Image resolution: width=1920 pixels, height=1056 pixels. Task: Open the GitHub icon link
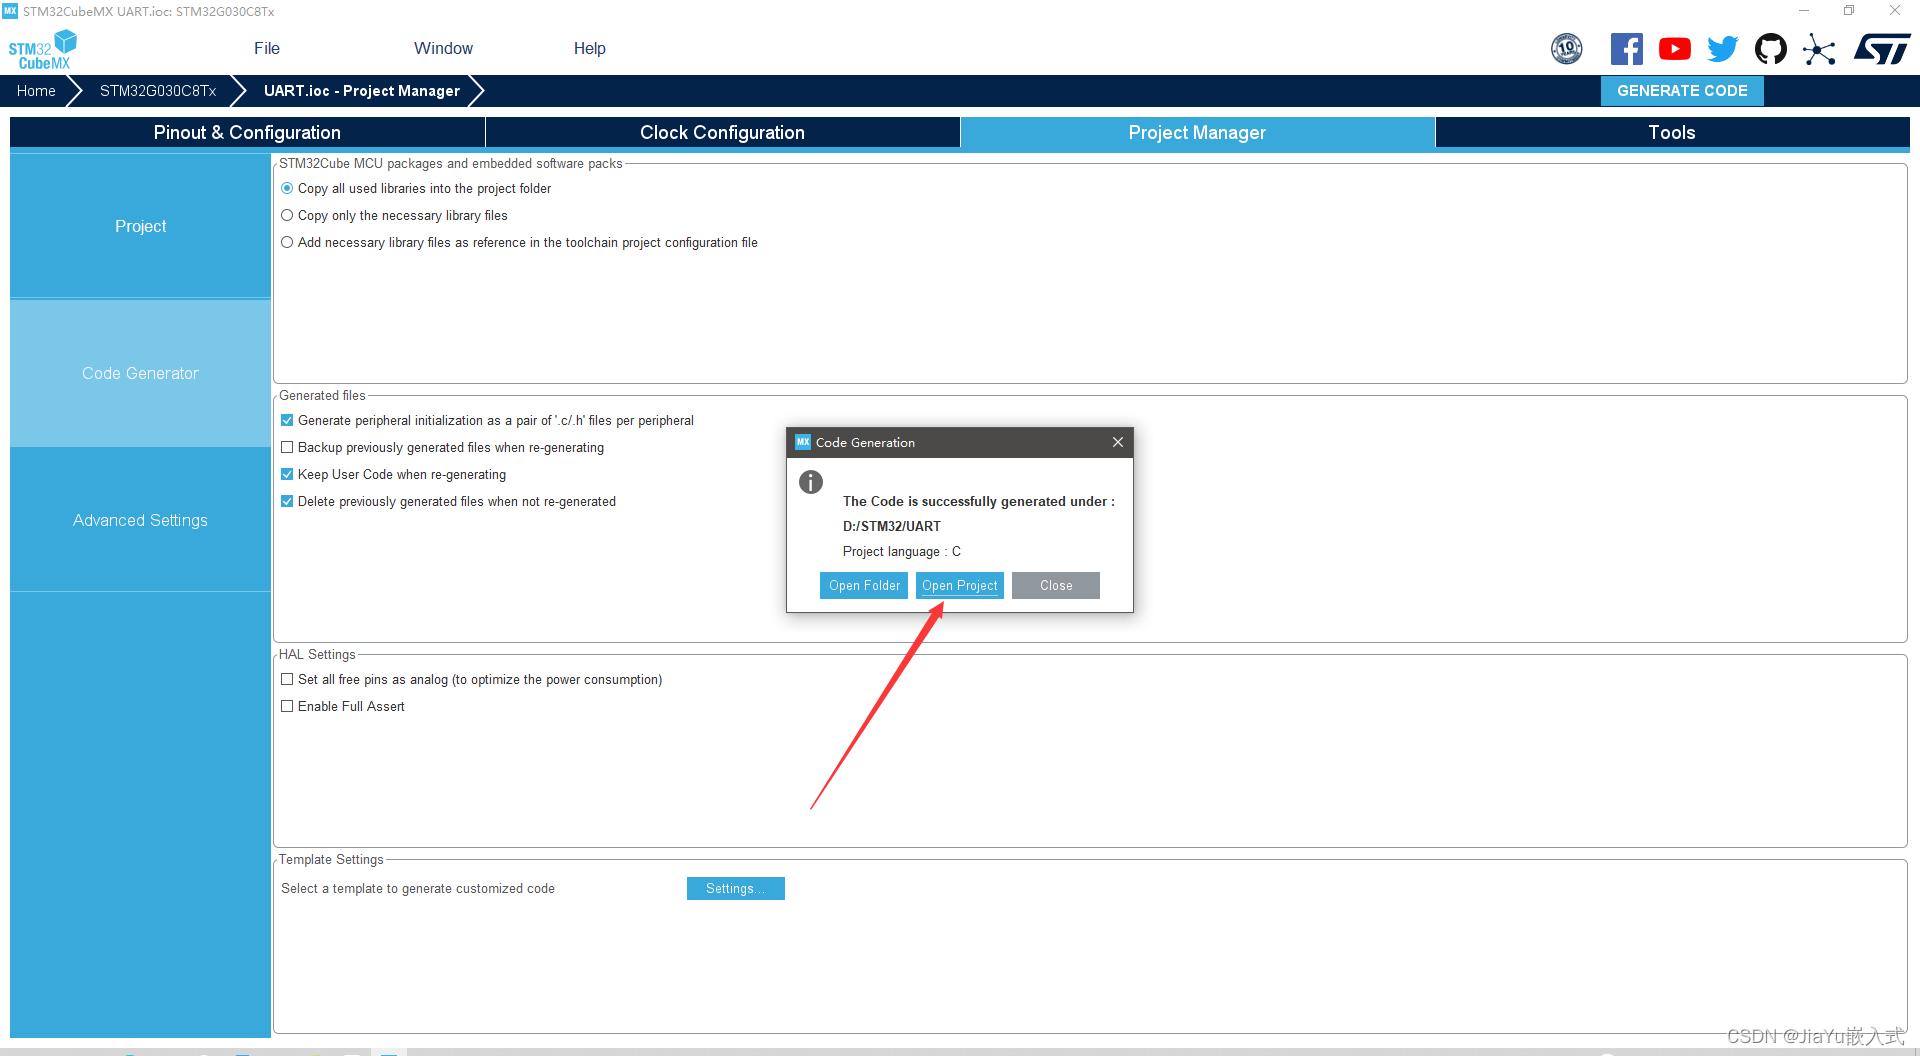point(1771,49)
